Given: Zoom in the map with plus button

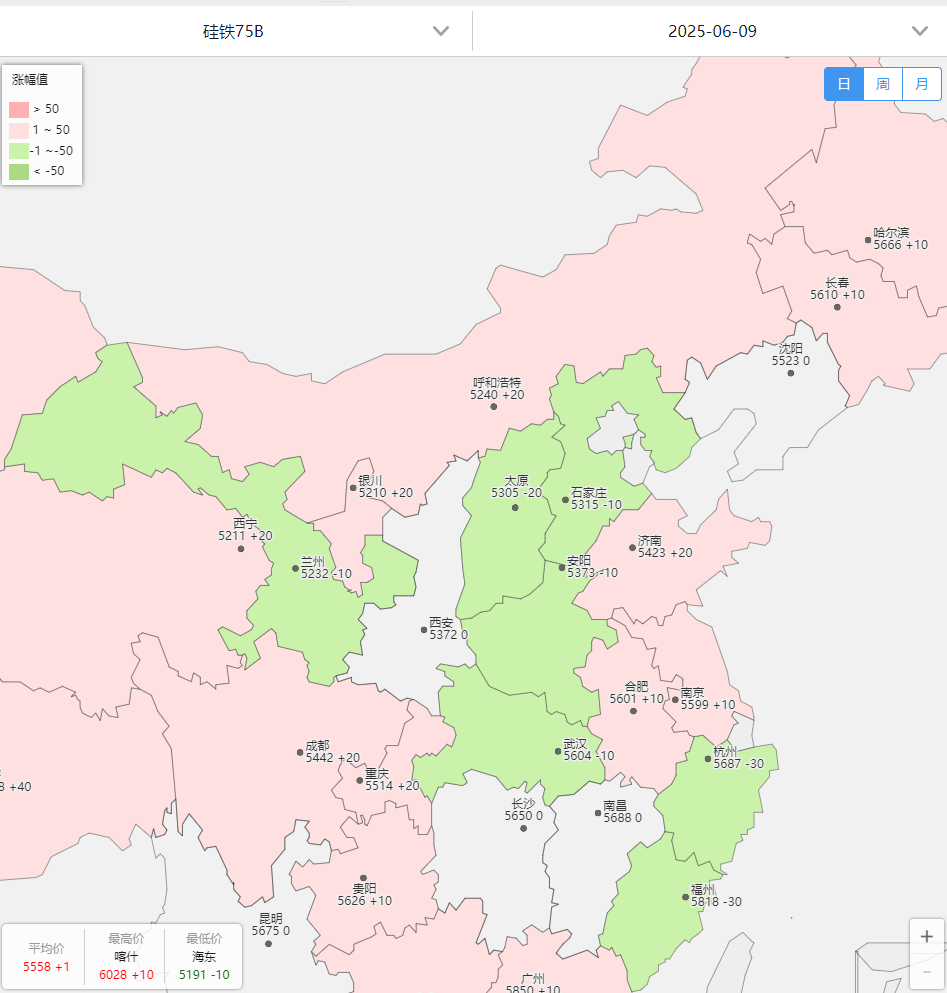Looking at the screenshot, I should coord(927,936).
